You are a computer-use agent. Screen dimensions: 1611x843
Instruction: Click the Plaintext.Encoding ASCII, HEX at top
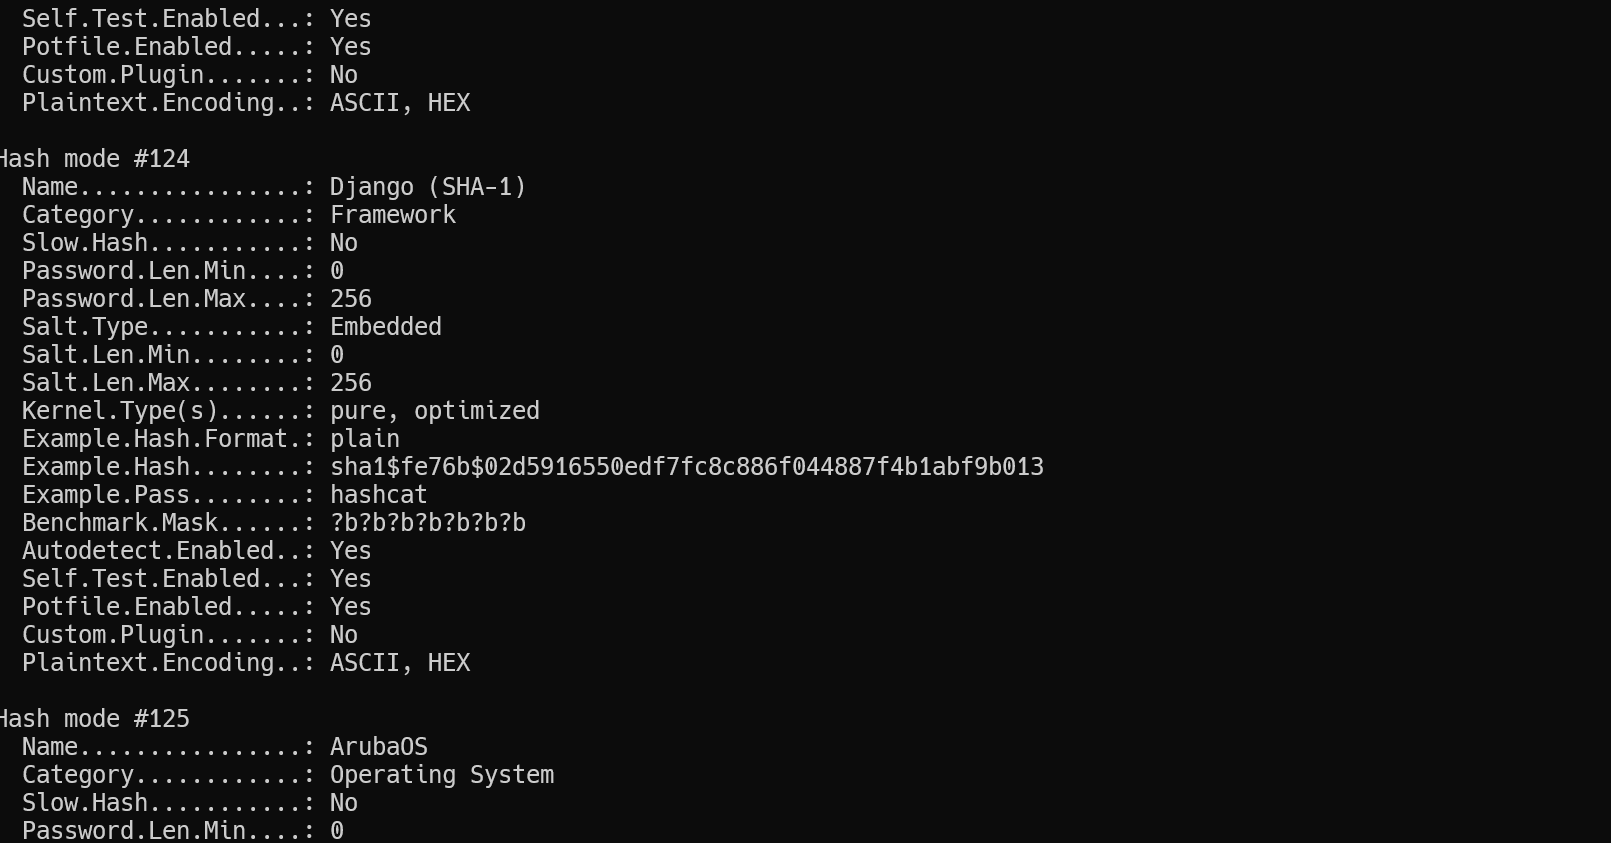tap(400, 103)
